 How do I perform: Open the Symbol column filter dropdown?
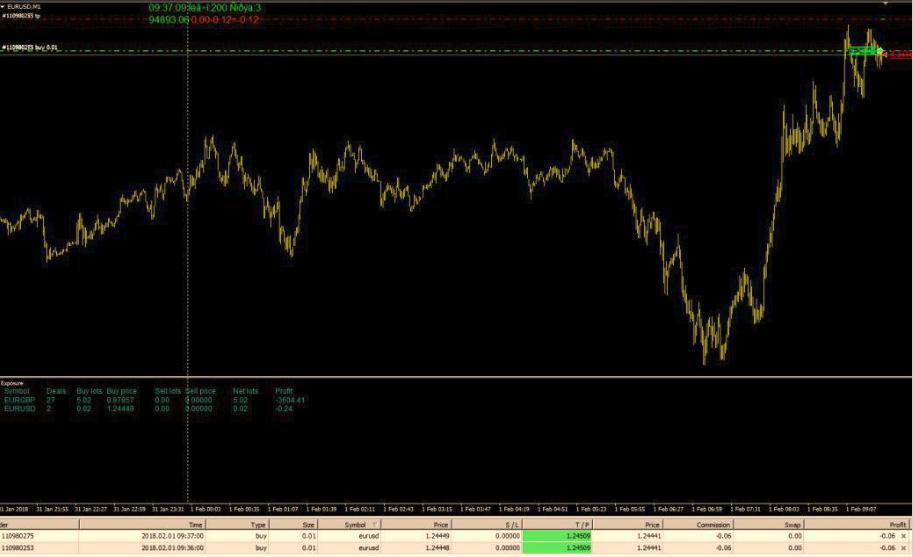tap(375, 524)
